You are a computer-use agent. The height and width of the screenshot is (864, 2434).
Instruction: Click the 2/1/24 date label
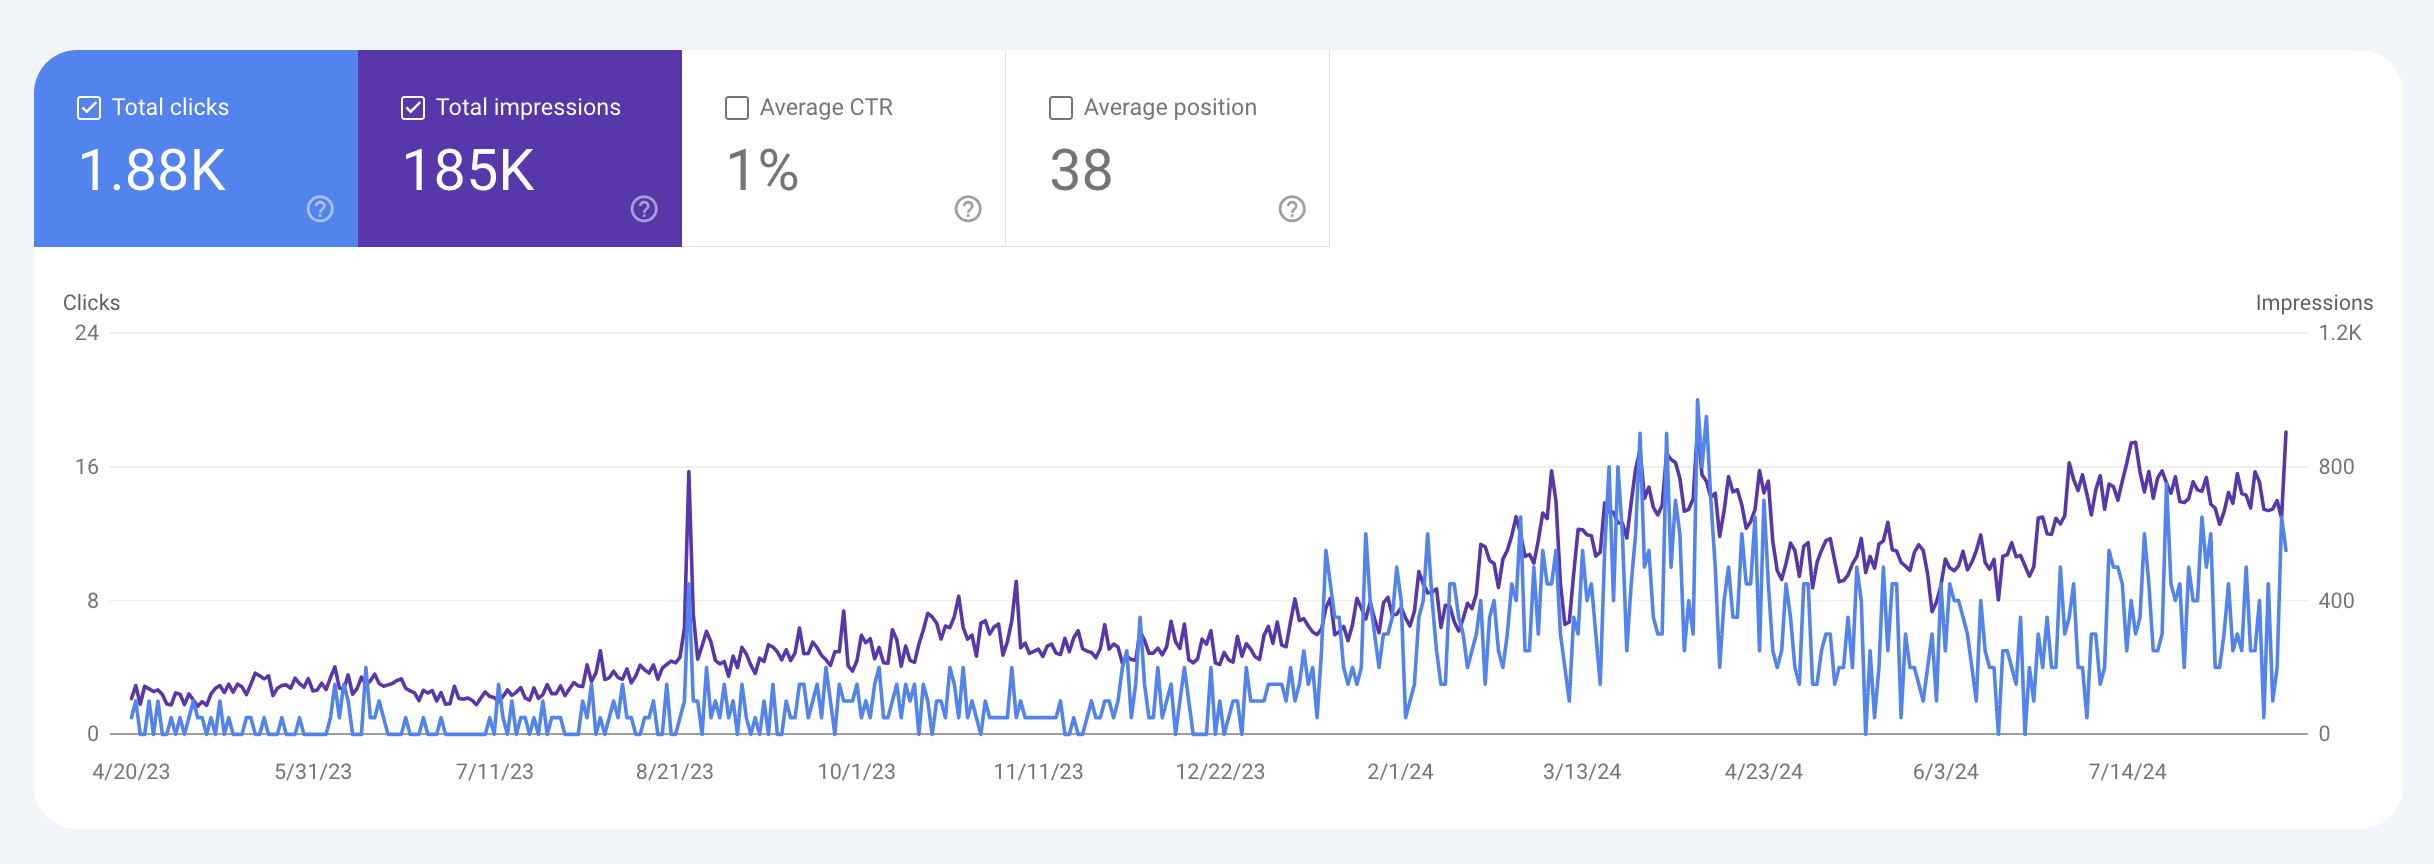[x=1400, y=772]
